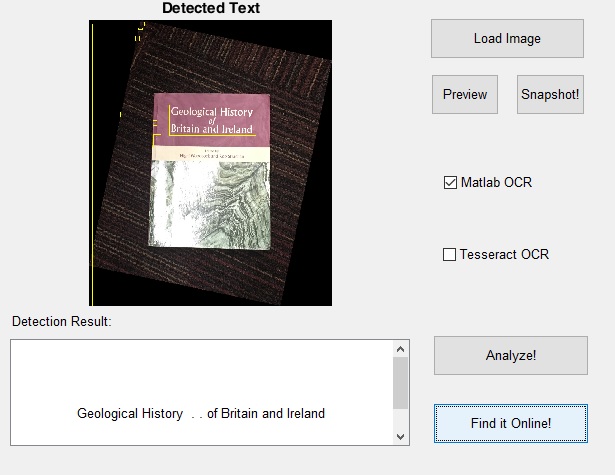This screenshot has height=475, width=615.
Task: Click the Tesseract OCR label text
Action: (x=504, y=254)
